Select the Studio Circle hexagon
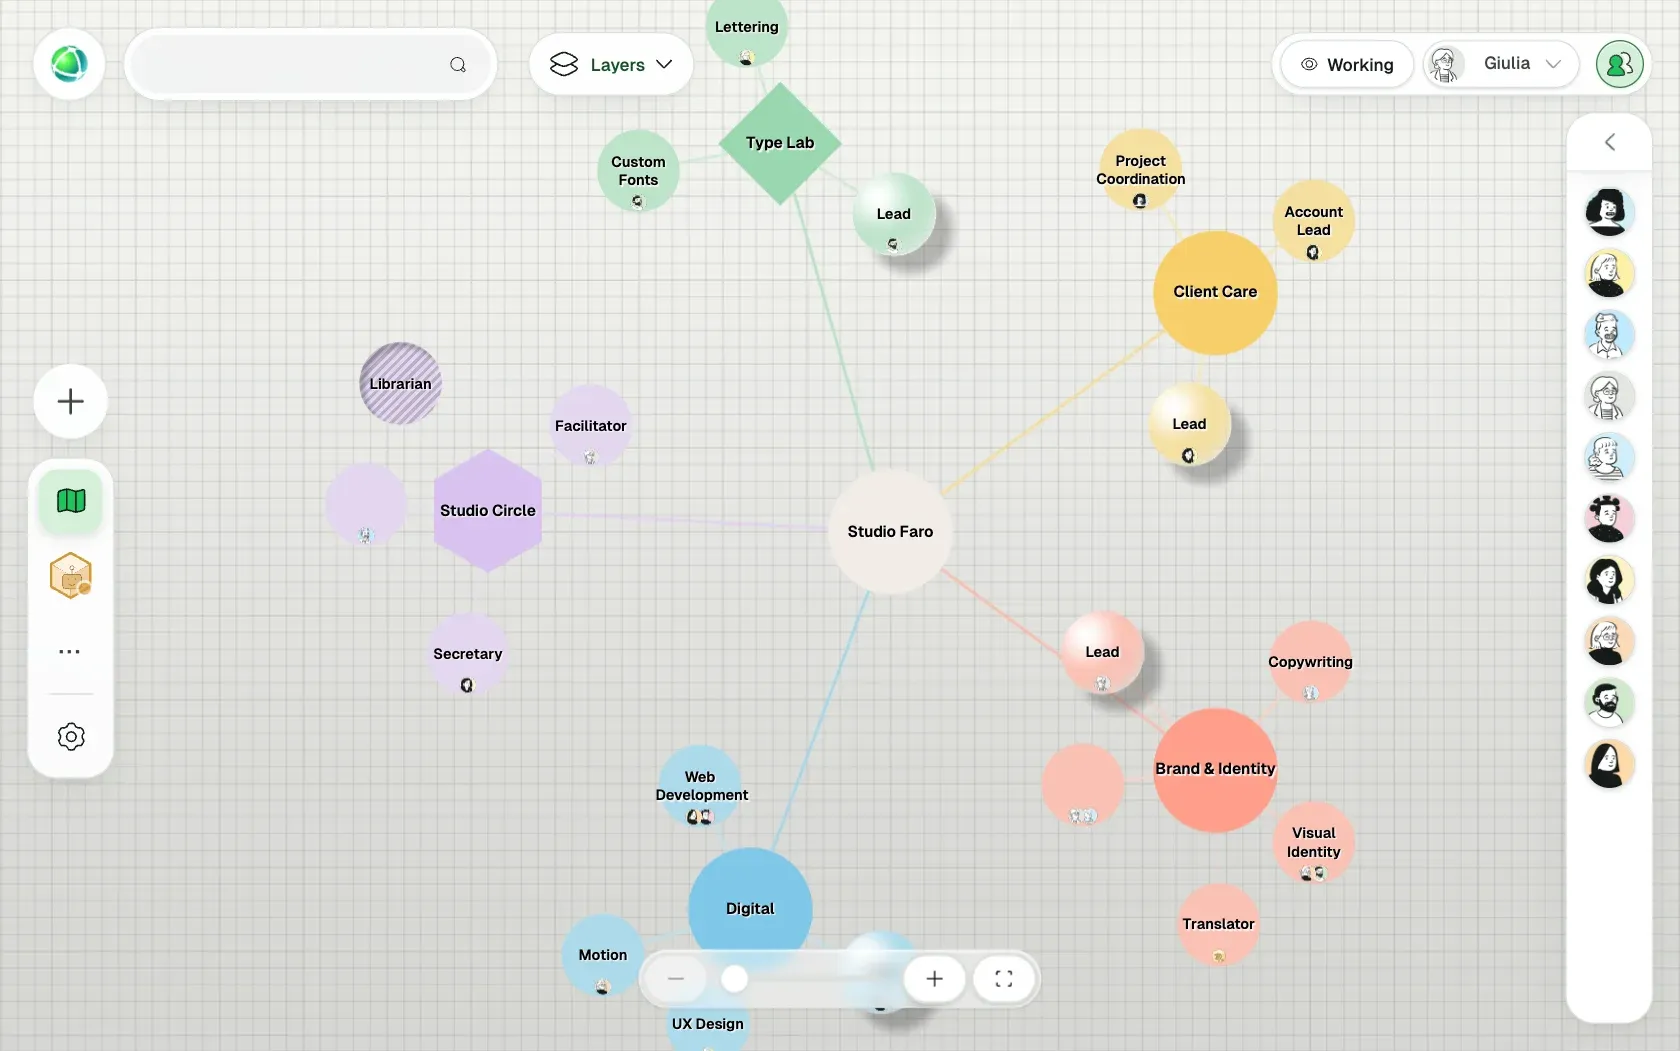The image size is (1680, 1051). pyautogui.click(x=488, y=510)
